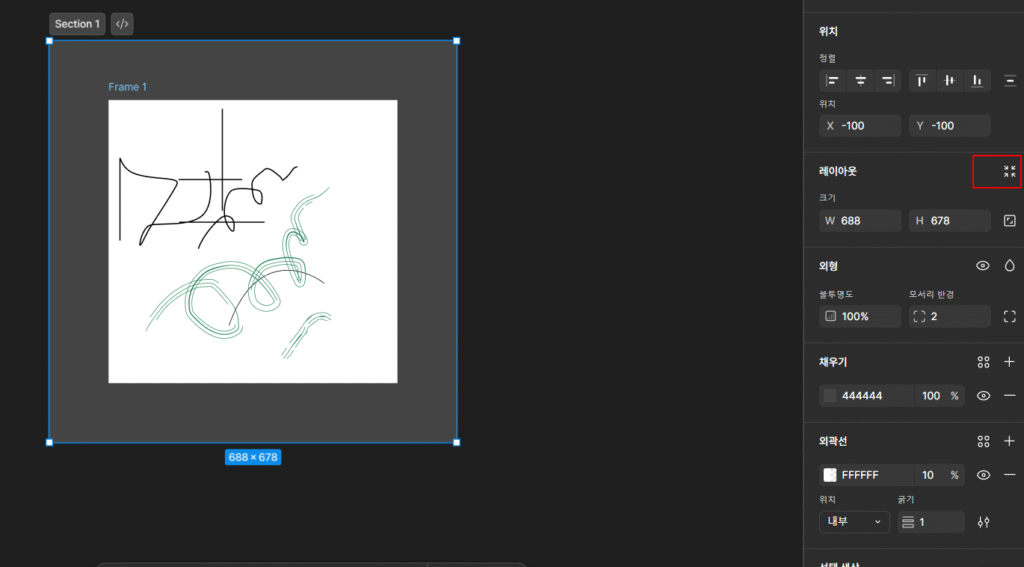Remove the FFFFFF stroke with minus button

coord(1009,475)
